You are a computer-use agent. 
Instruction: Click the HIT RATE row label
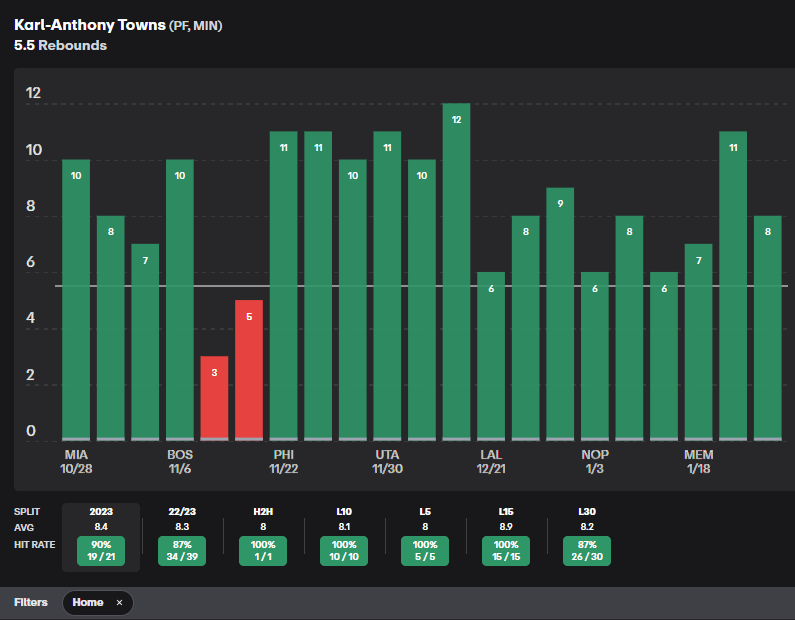tap(34, 545)
